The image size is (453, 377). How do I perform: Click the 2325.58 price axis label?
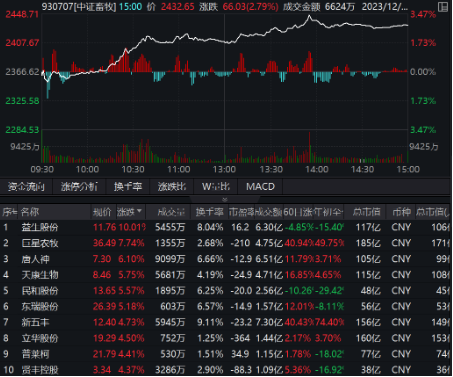[x=22, y=101]
